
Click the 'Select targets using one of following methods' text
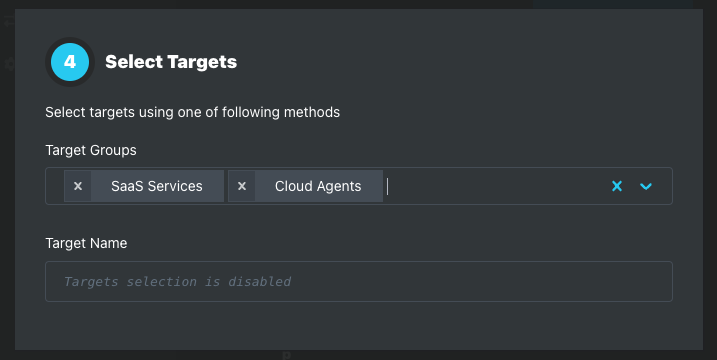click(193, 112)
